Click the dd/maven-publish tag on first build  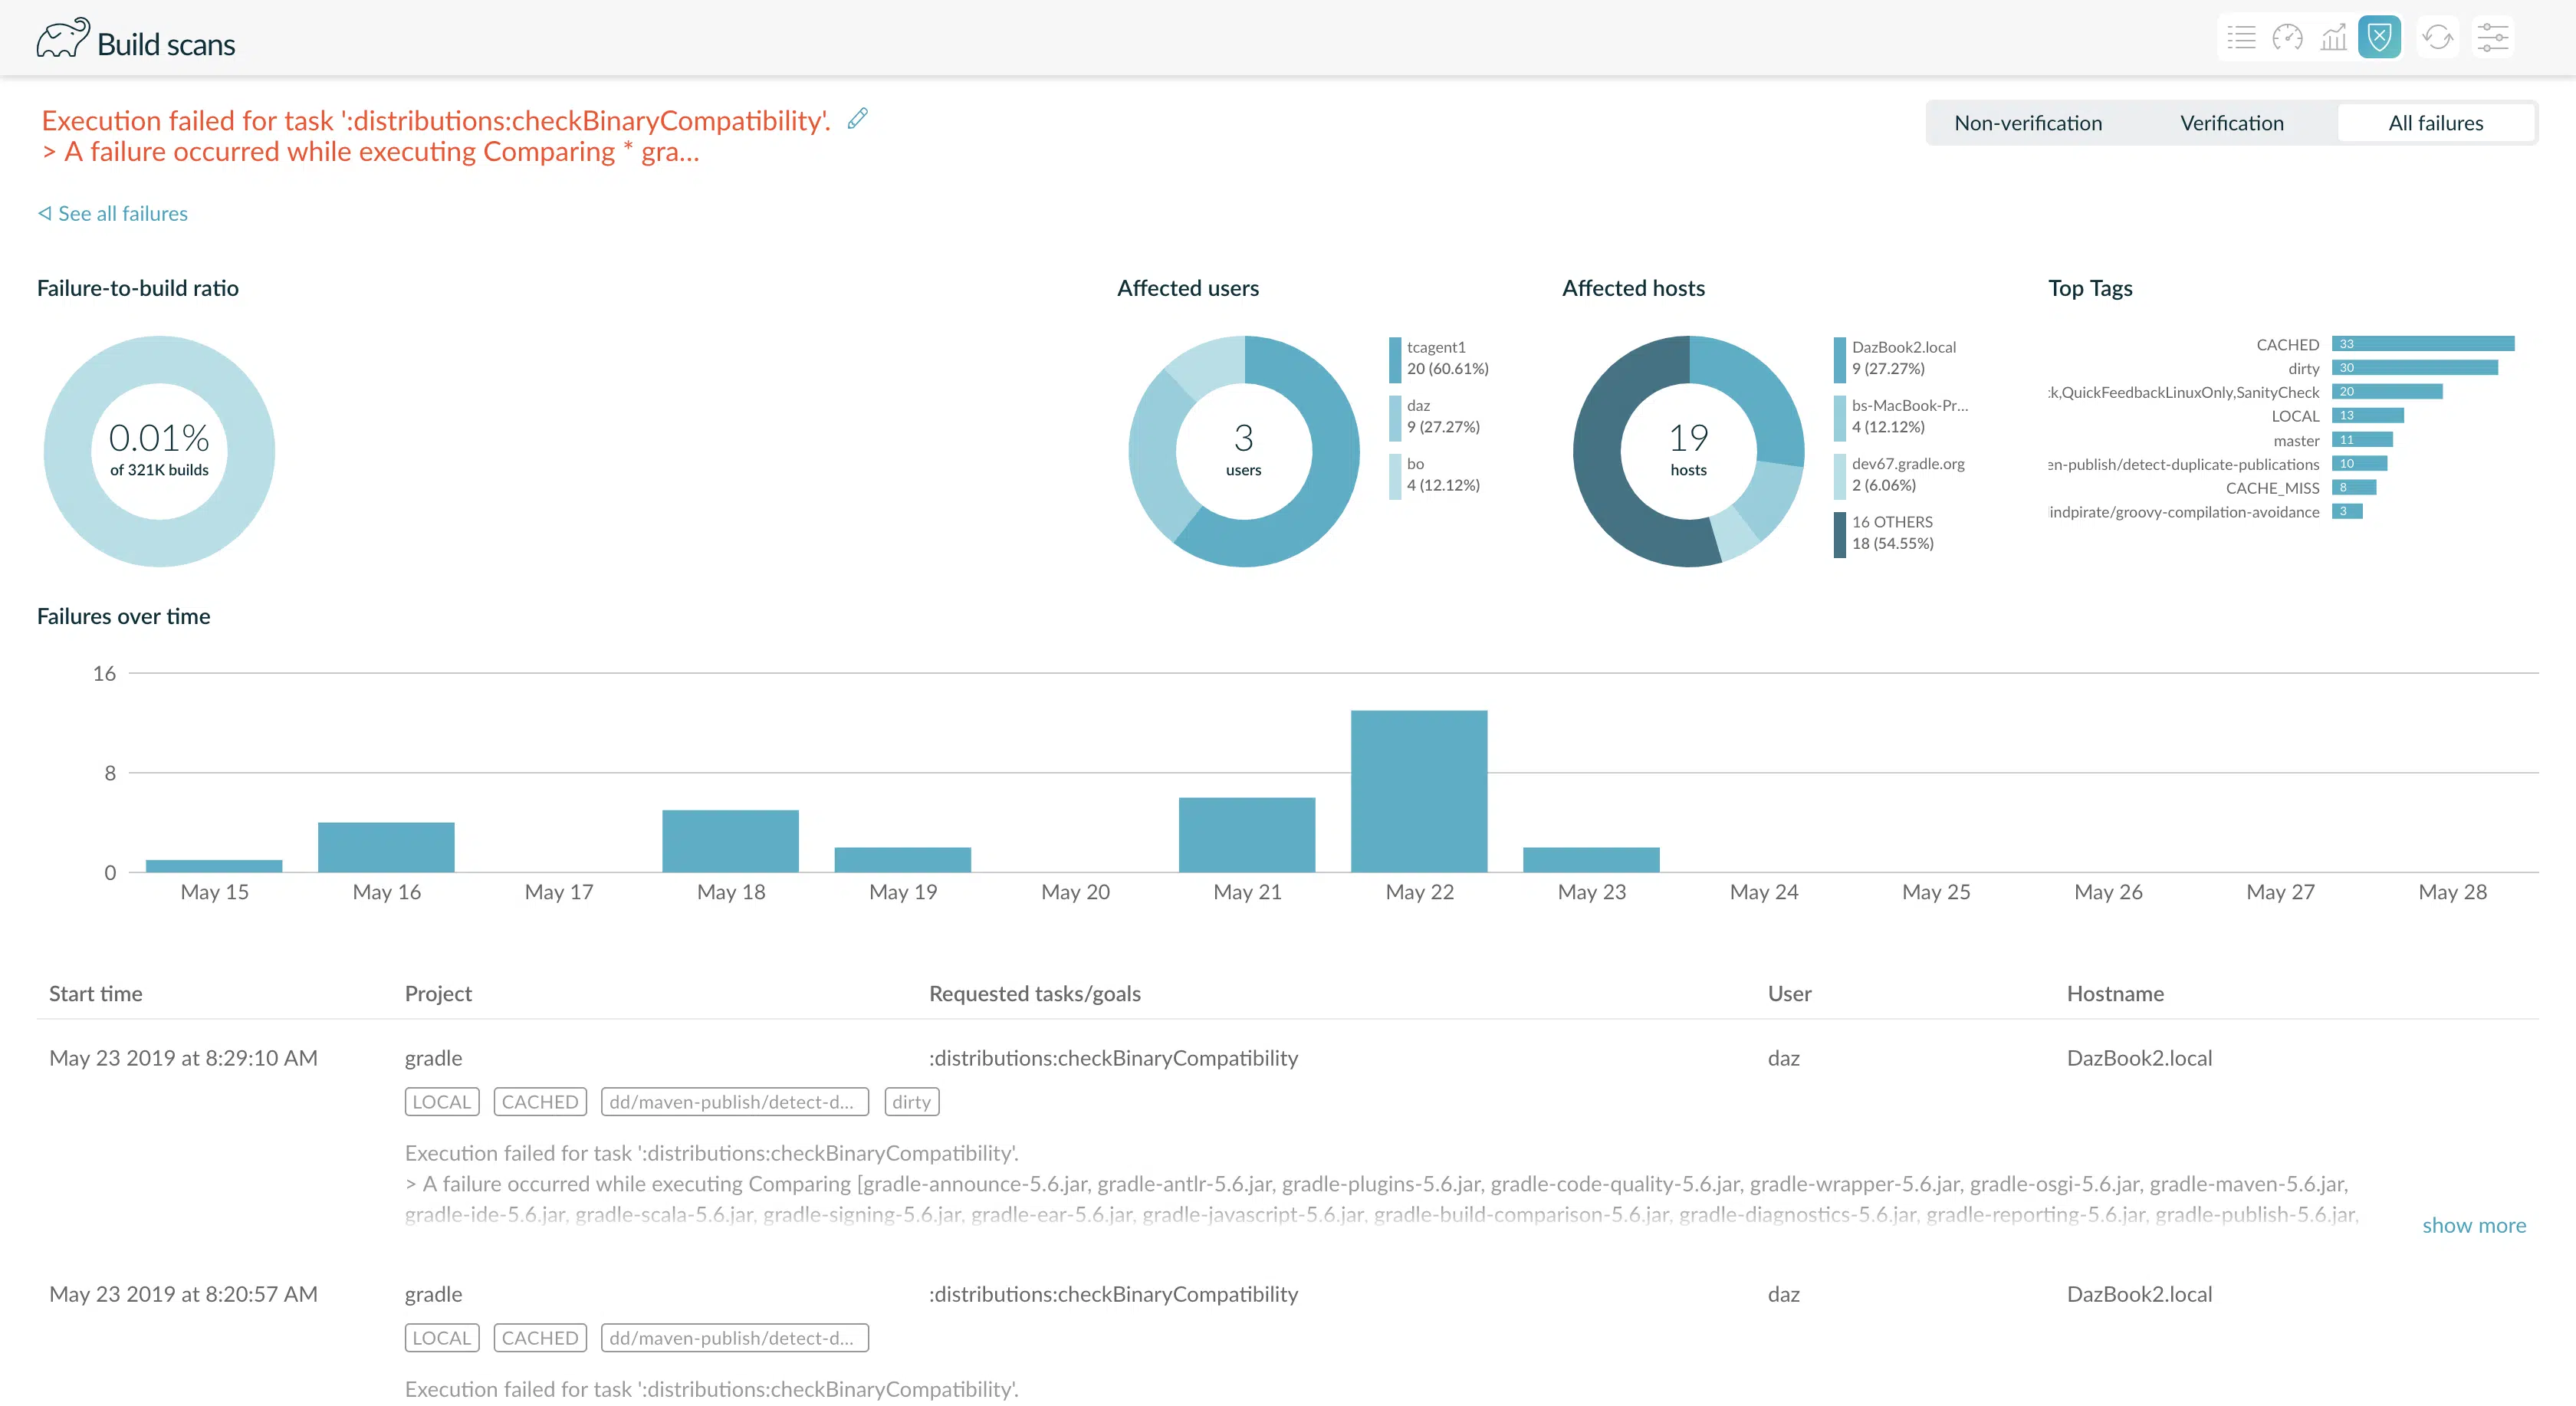pos(734,1102)
